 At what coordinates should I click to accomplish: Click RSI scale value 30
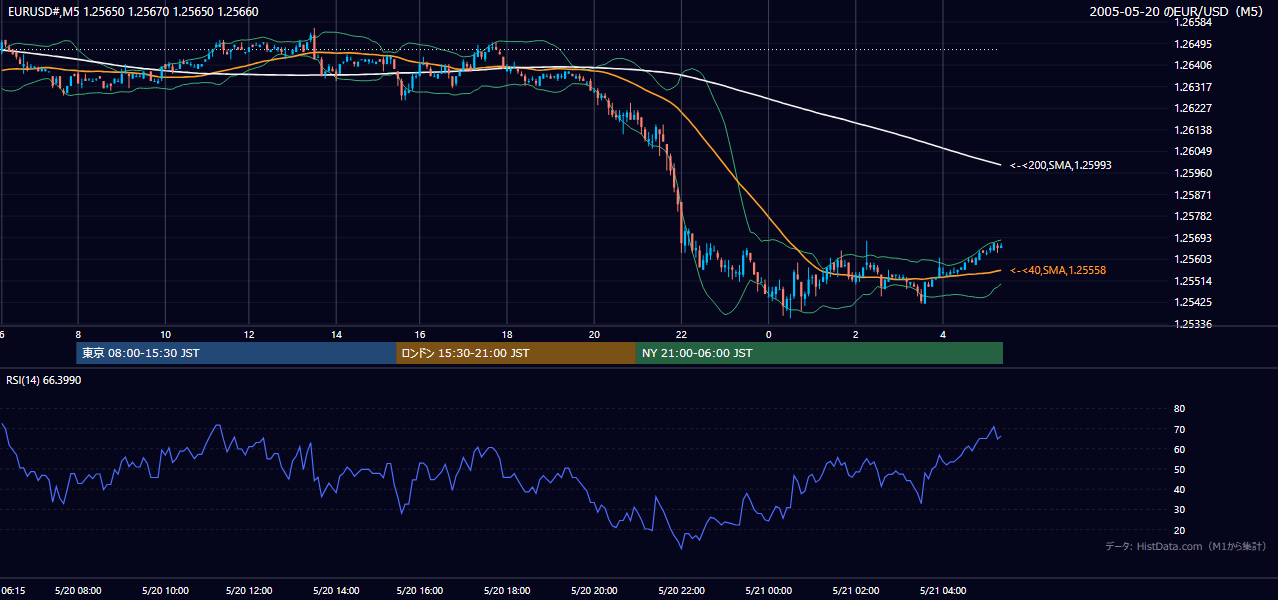(1179, 510)
